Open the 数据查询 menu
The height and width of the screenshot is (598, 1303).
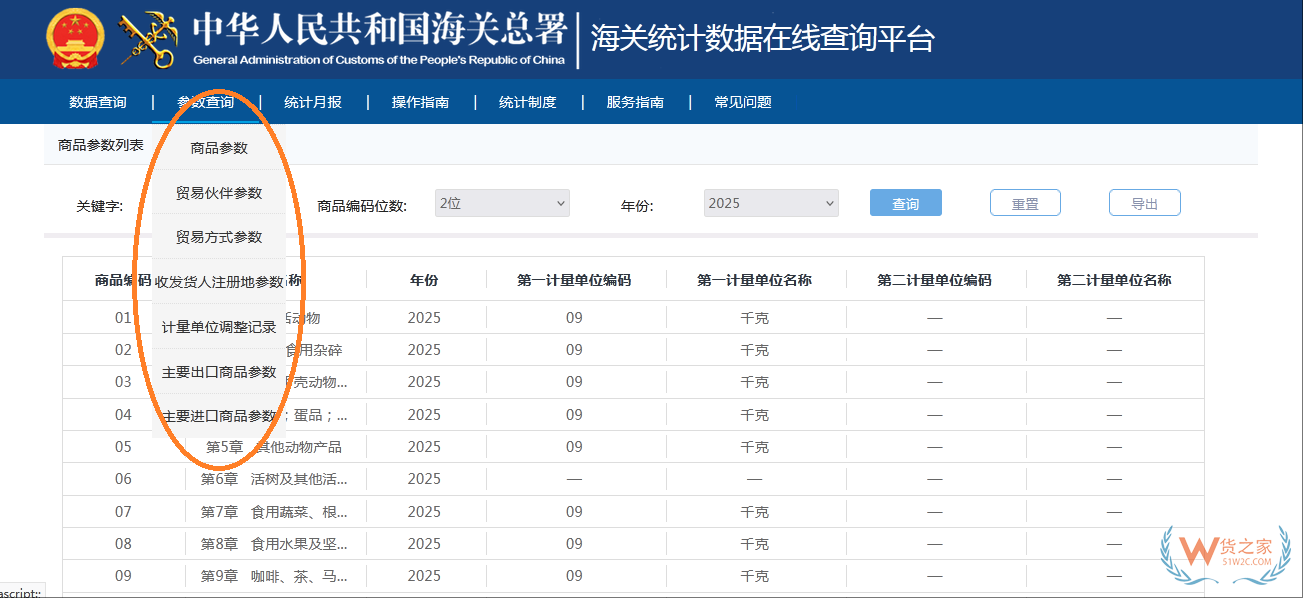click(x=96, y=101)
